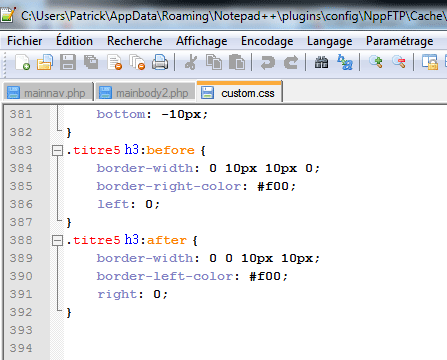The width and height of the screenshot is (447, 360).
Task: Open the Encodage menu
Action: point(267,41)
